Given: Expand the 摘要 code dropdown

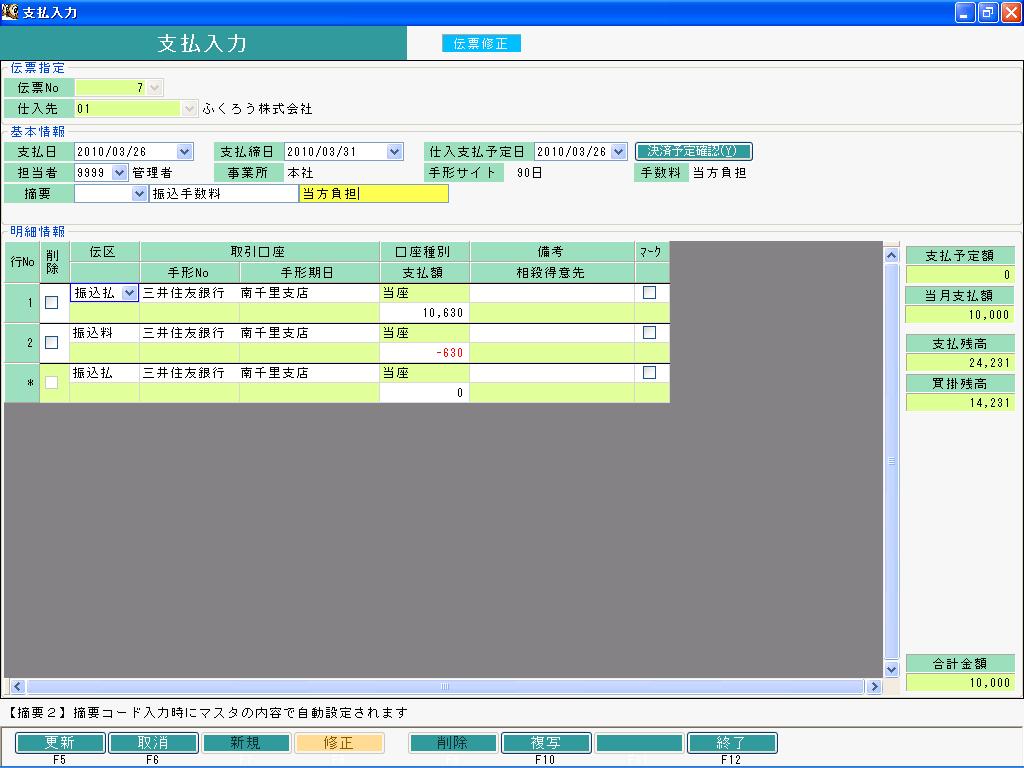Looking at the screenshot, I should click(x=138, y=193).
